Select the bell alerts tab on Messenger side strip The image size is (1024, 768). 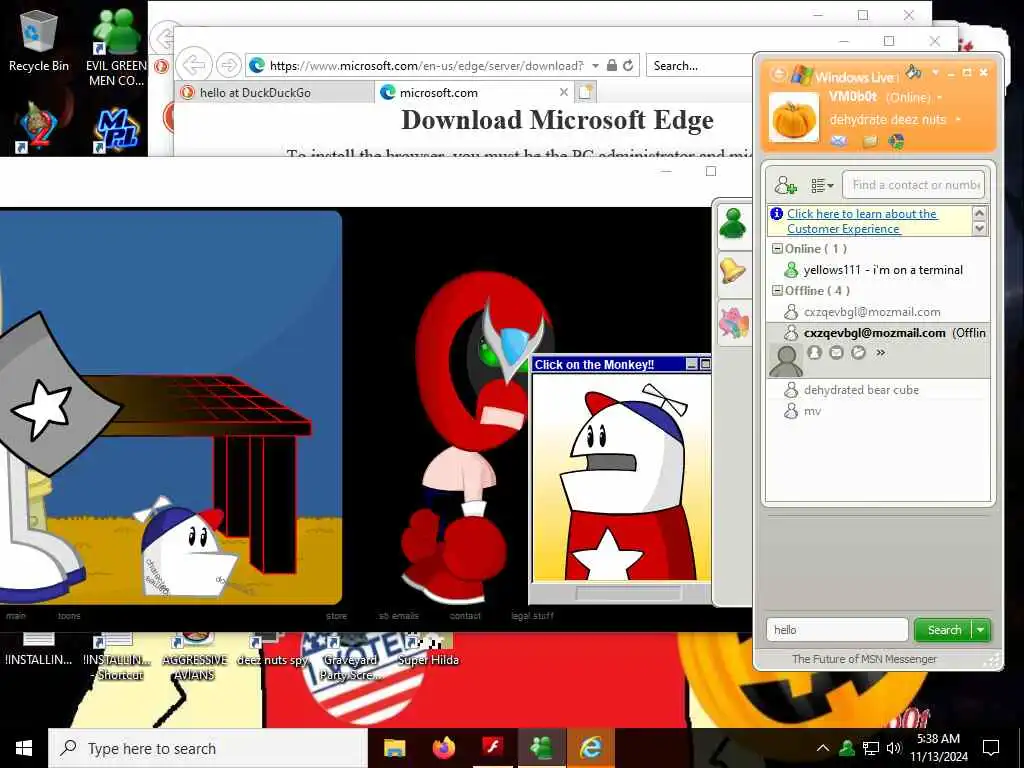[733, 270]
